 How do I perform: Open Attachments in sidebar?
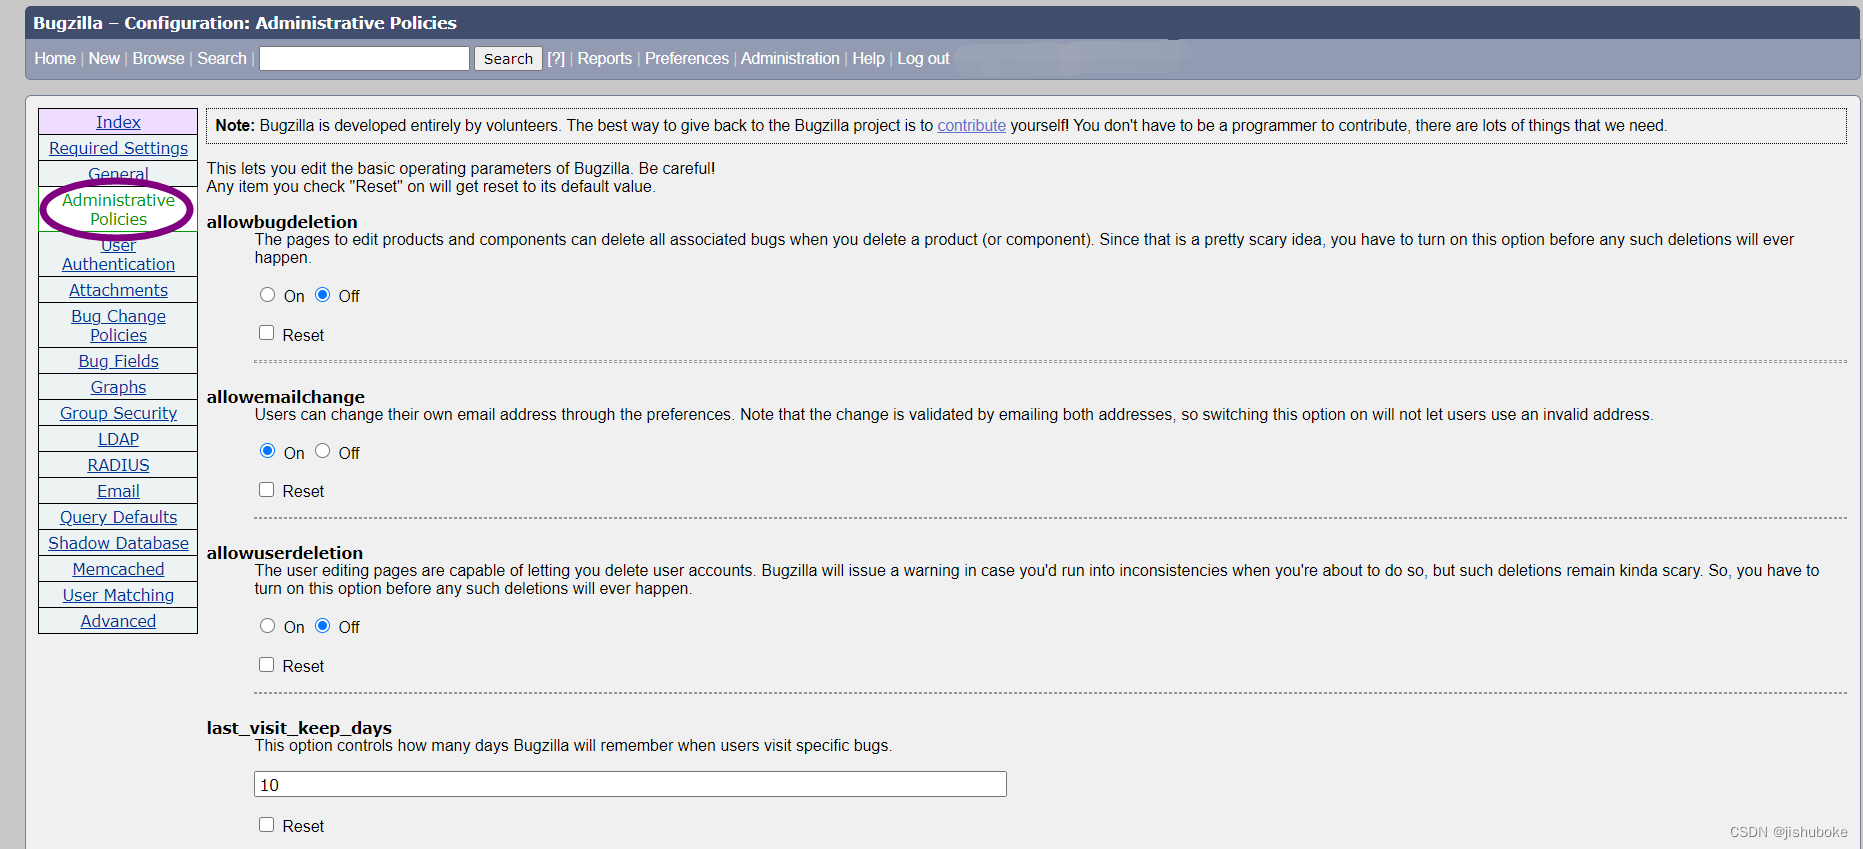118,290
